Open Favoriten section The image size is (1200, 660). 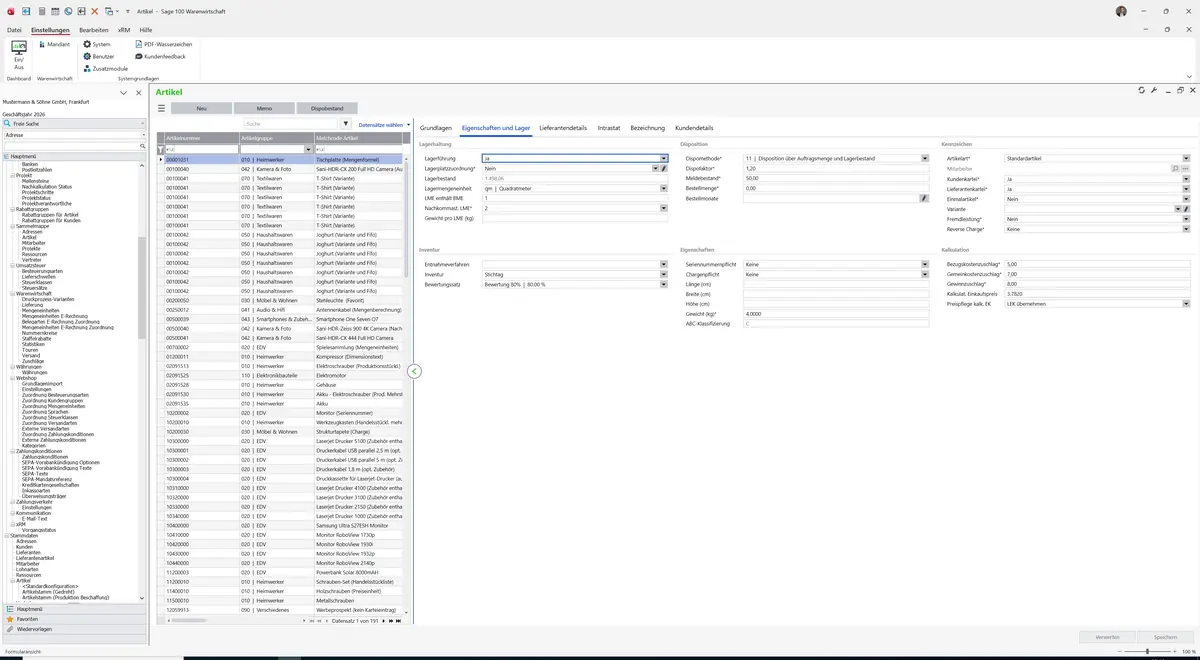(75, 619)
